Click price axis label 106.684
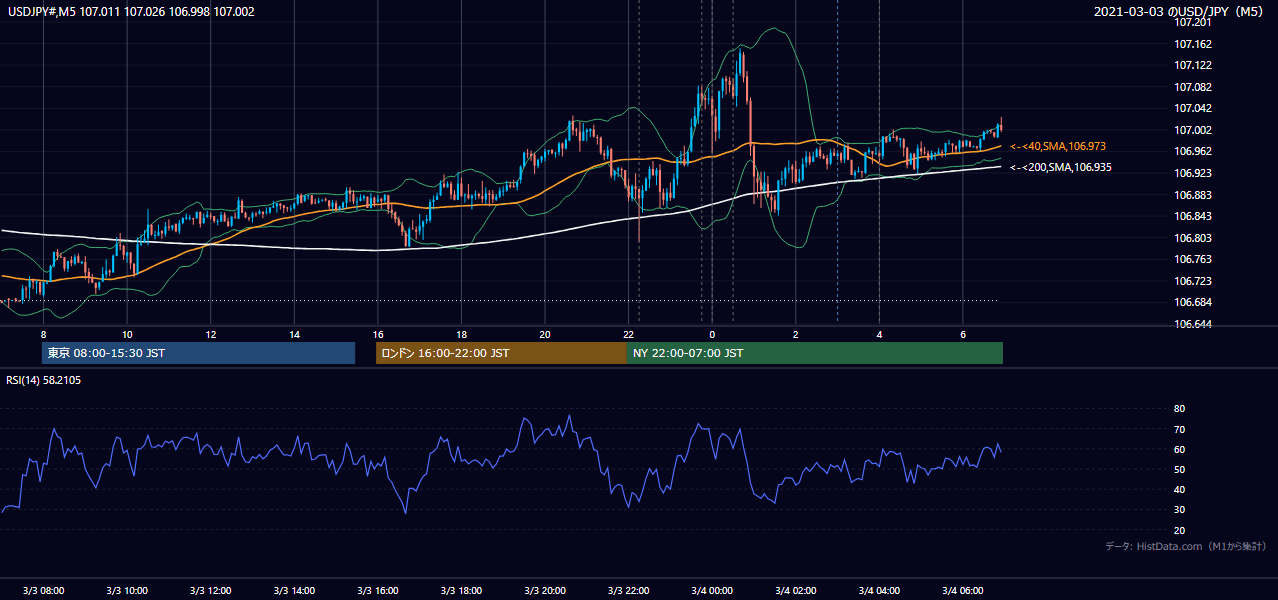 [1193, 302]
